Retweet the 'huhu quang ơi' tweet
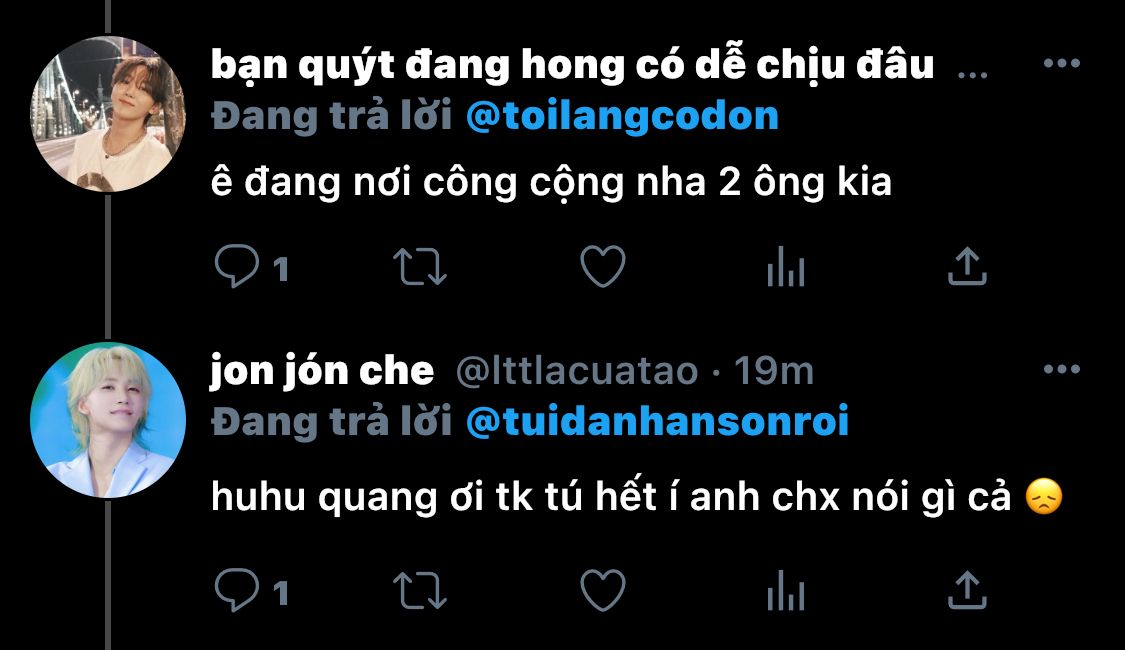1125x650 pixels. click(x=420, y=591)
